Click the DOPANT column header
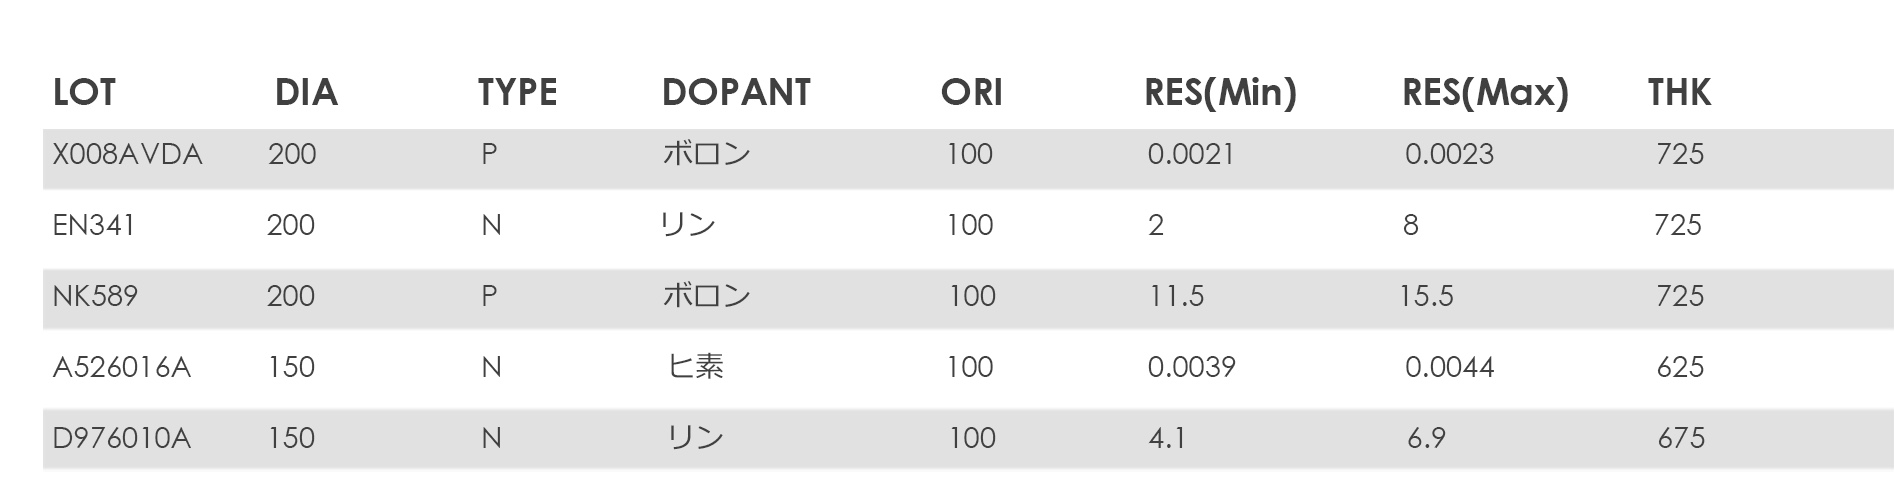Image resolution: width=1894 pixels, height=488 pixels. [x=736, y=93]
